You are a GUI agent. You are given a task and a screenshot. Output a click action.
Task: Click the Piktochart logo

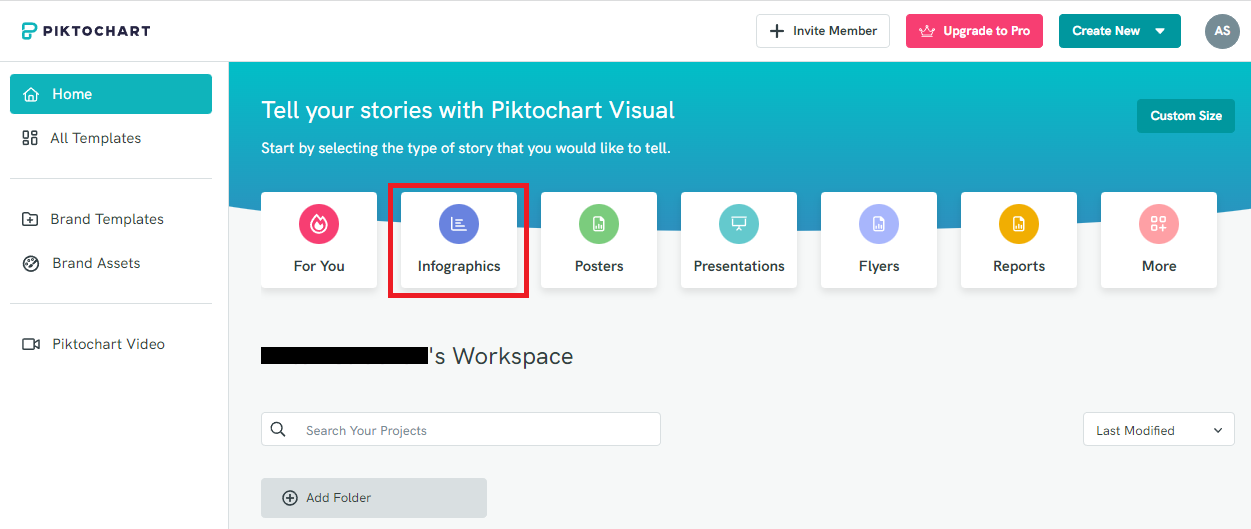85,31
